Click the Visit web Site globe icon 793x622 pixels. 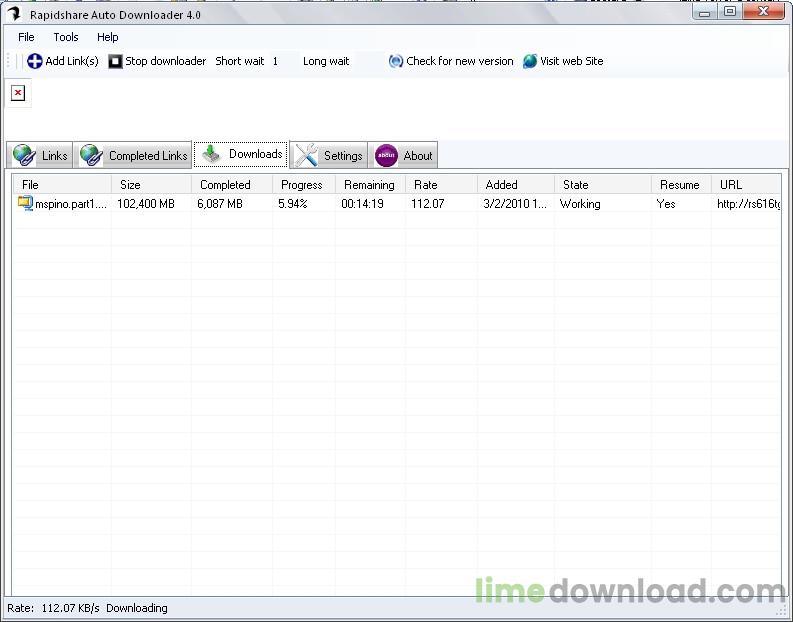point(530,61)
